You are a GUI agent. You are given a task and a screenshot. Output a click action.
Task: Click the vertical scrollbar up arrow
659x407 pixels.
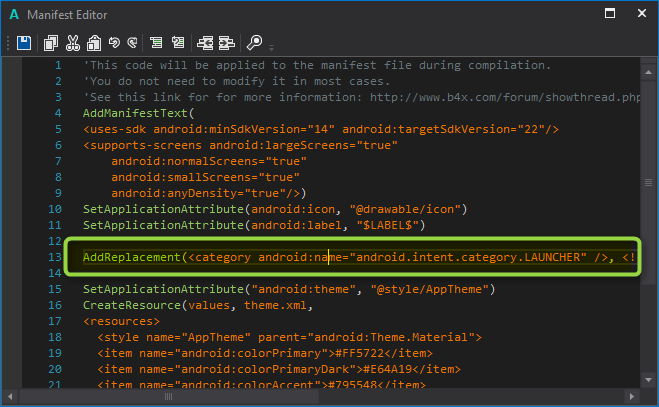pyautogui.click(x=648, y=72)
